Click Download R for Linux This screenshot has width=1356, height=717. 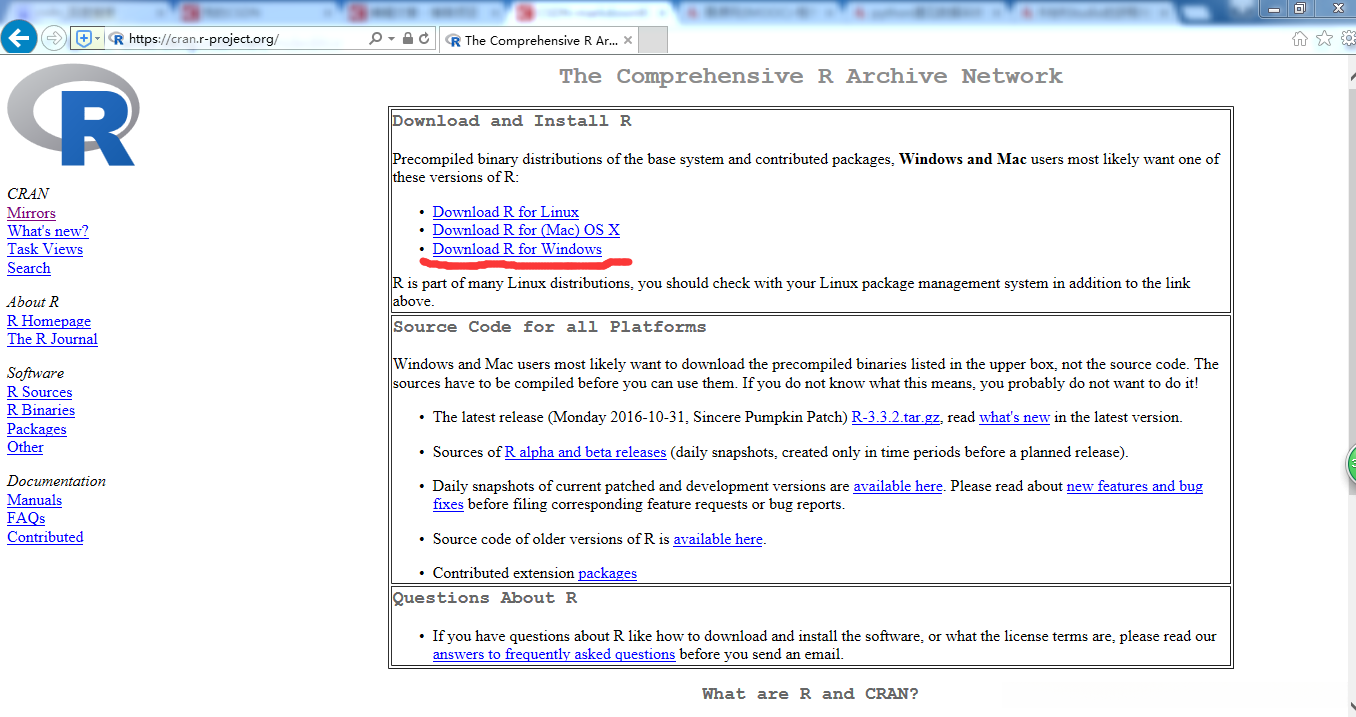506,212
